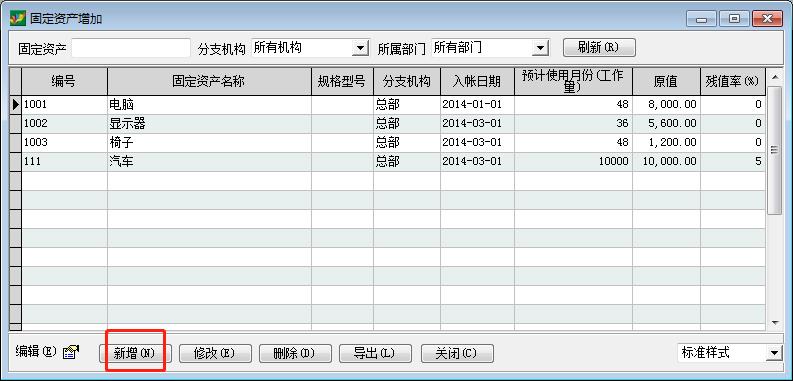Click the 原值 column header
The image size is (793, 381).
coord(666,81)
